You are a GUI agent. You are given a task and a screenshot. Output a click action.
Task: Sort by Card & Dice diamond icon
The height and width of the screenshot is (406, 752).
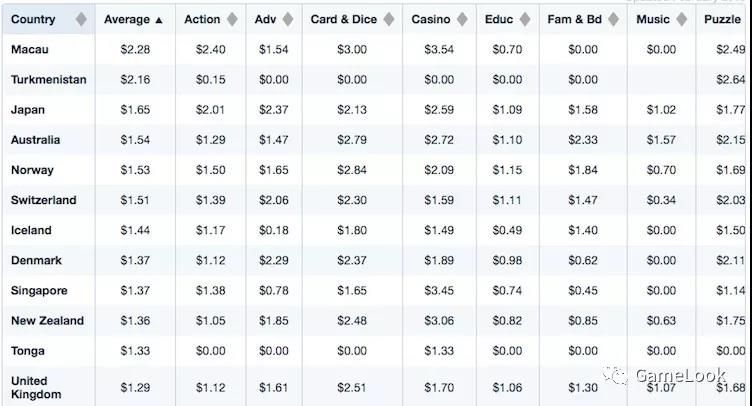(x=389, y=19)
